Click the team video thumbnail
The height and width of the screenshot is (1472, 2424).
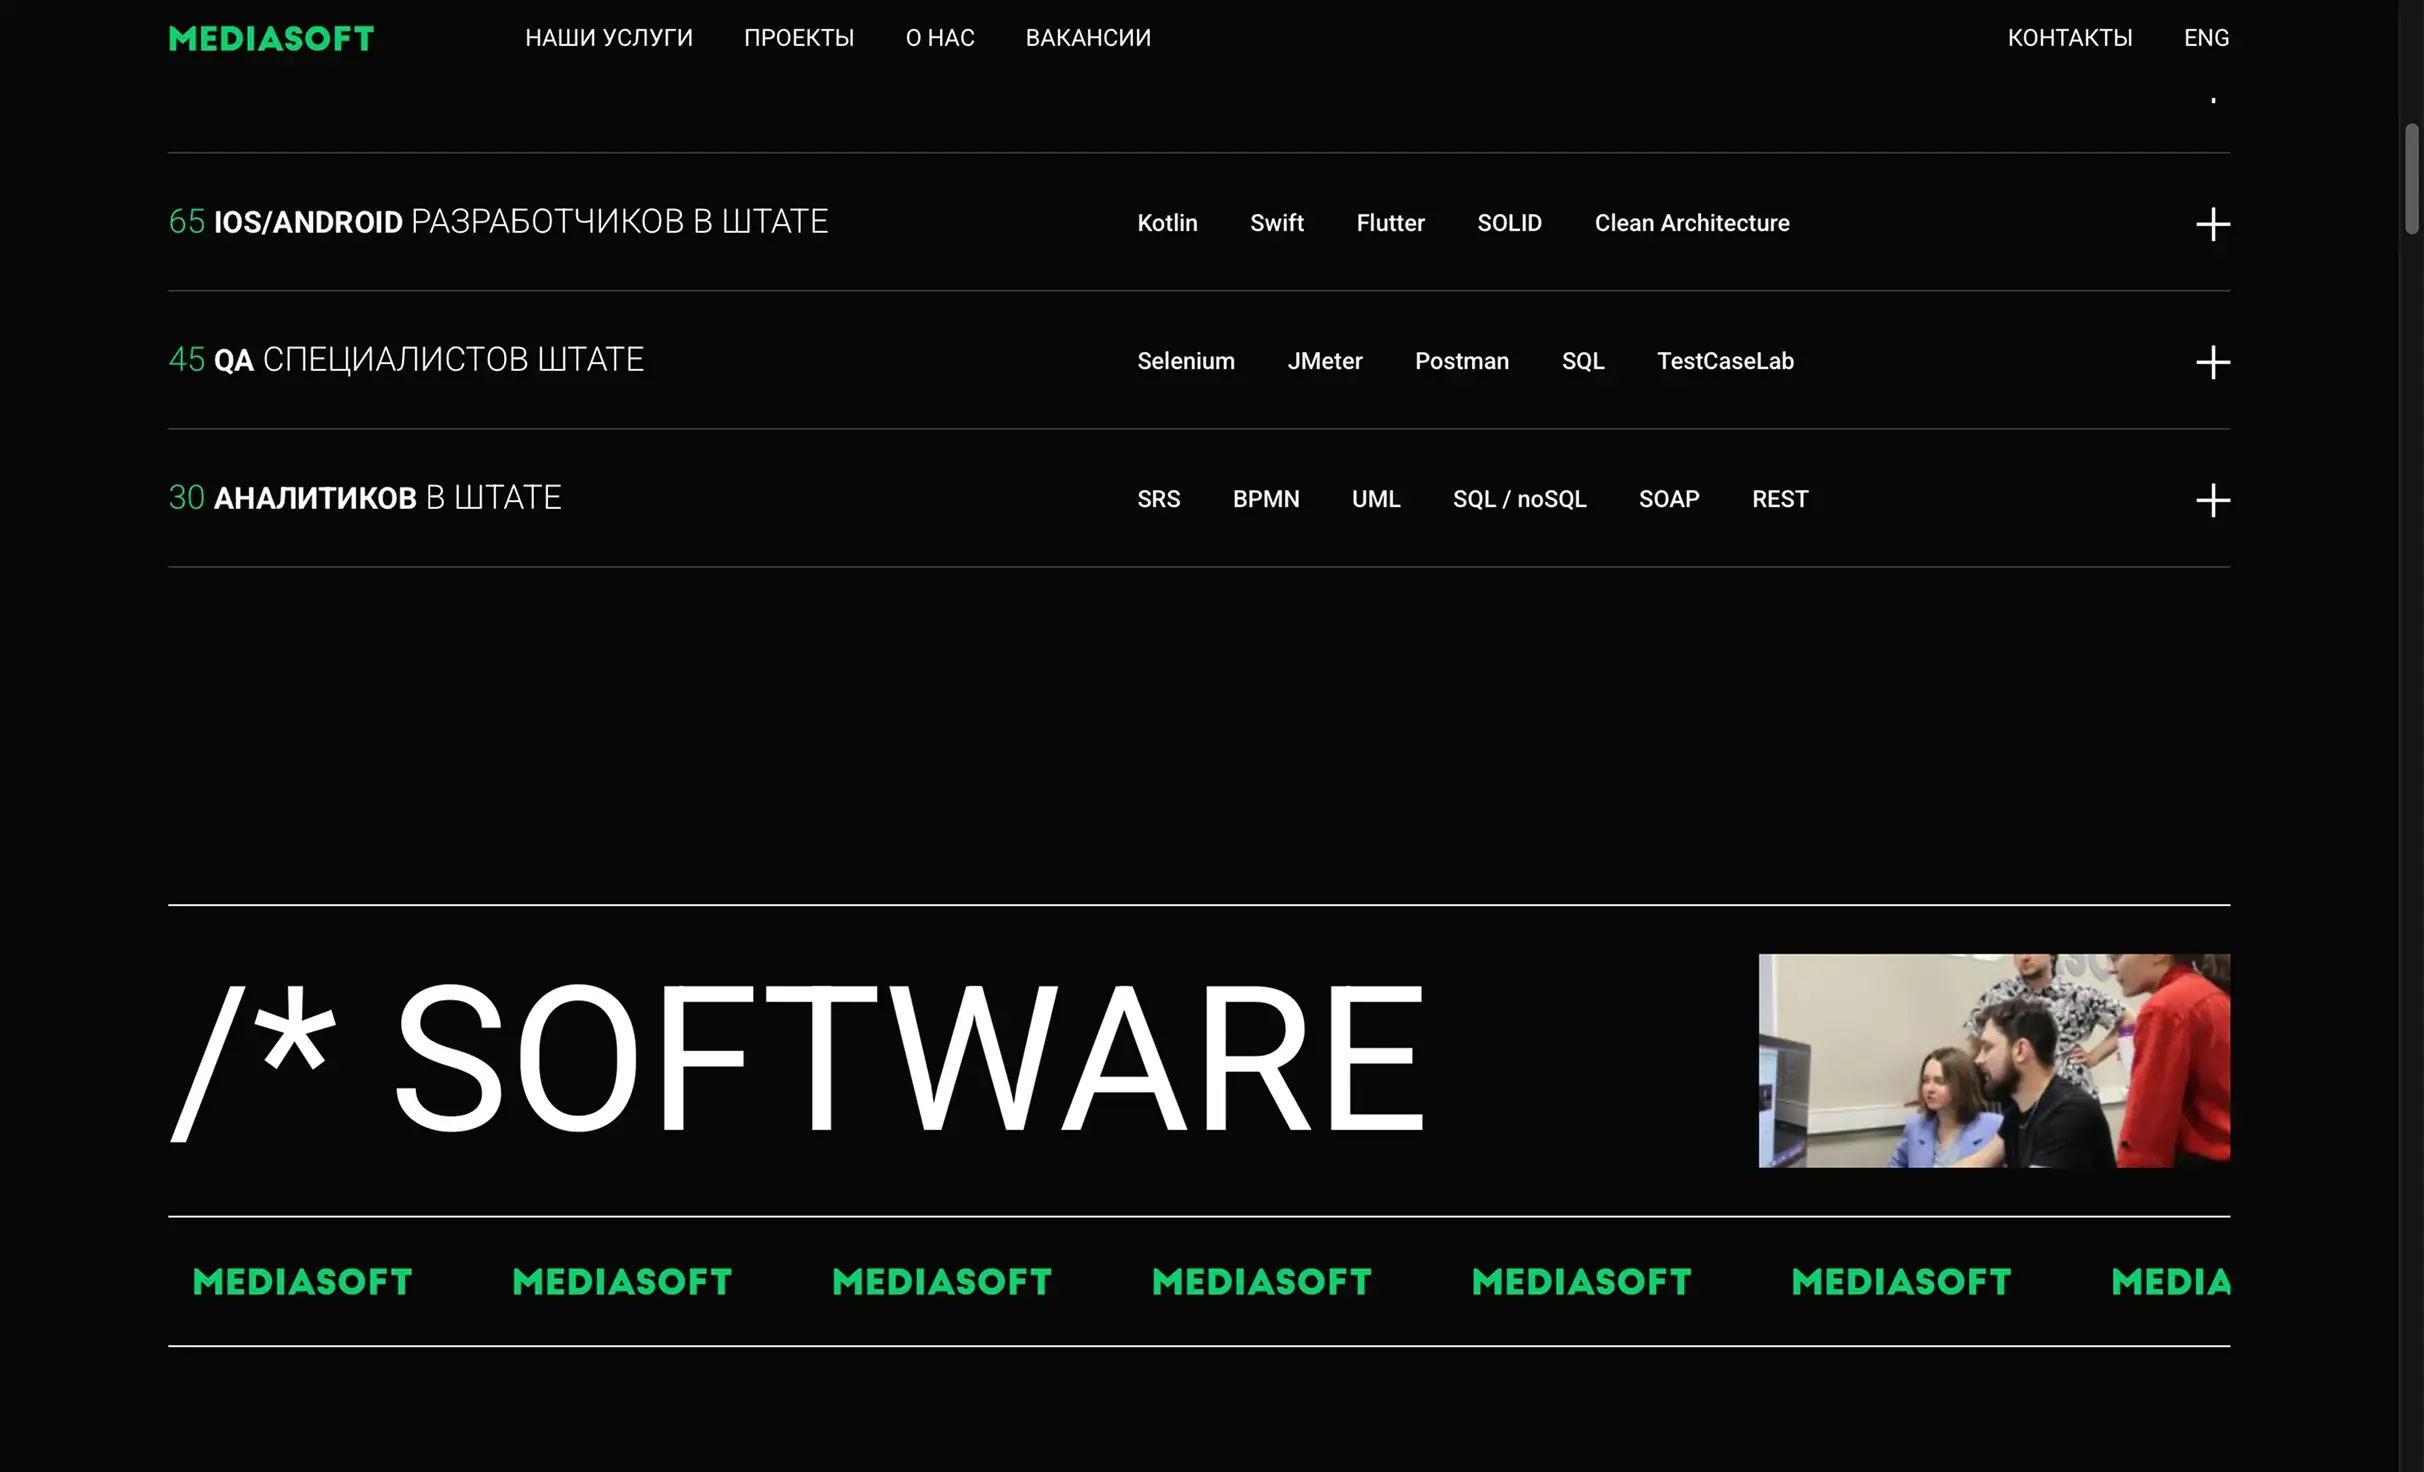1993,1060
